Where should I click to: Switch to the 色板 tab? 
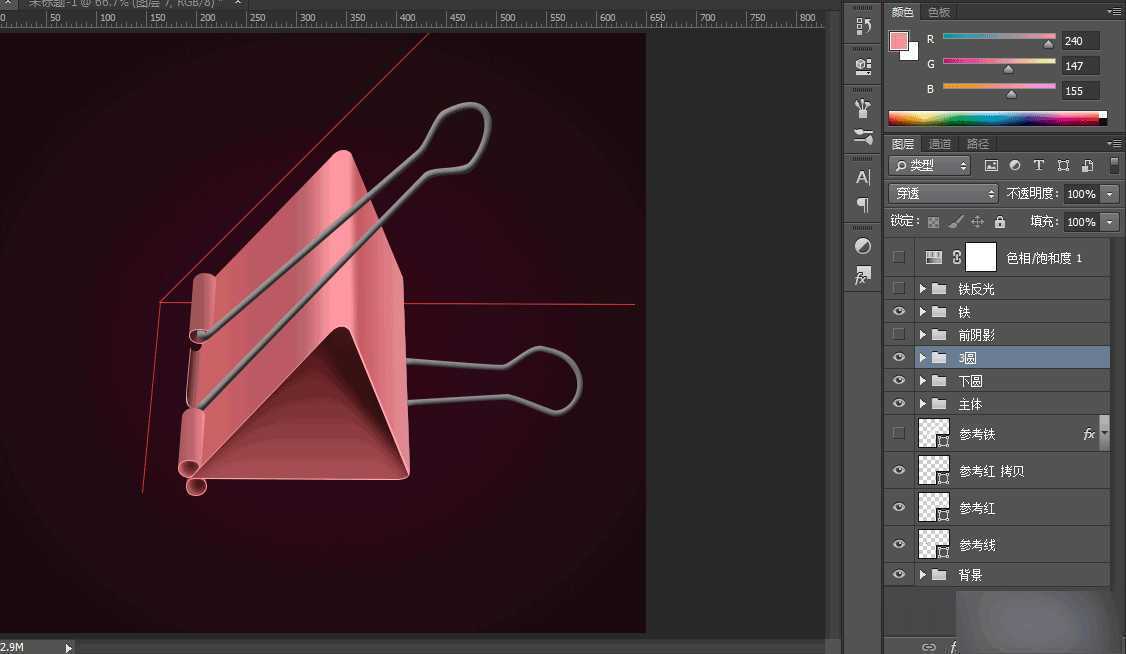939,12
